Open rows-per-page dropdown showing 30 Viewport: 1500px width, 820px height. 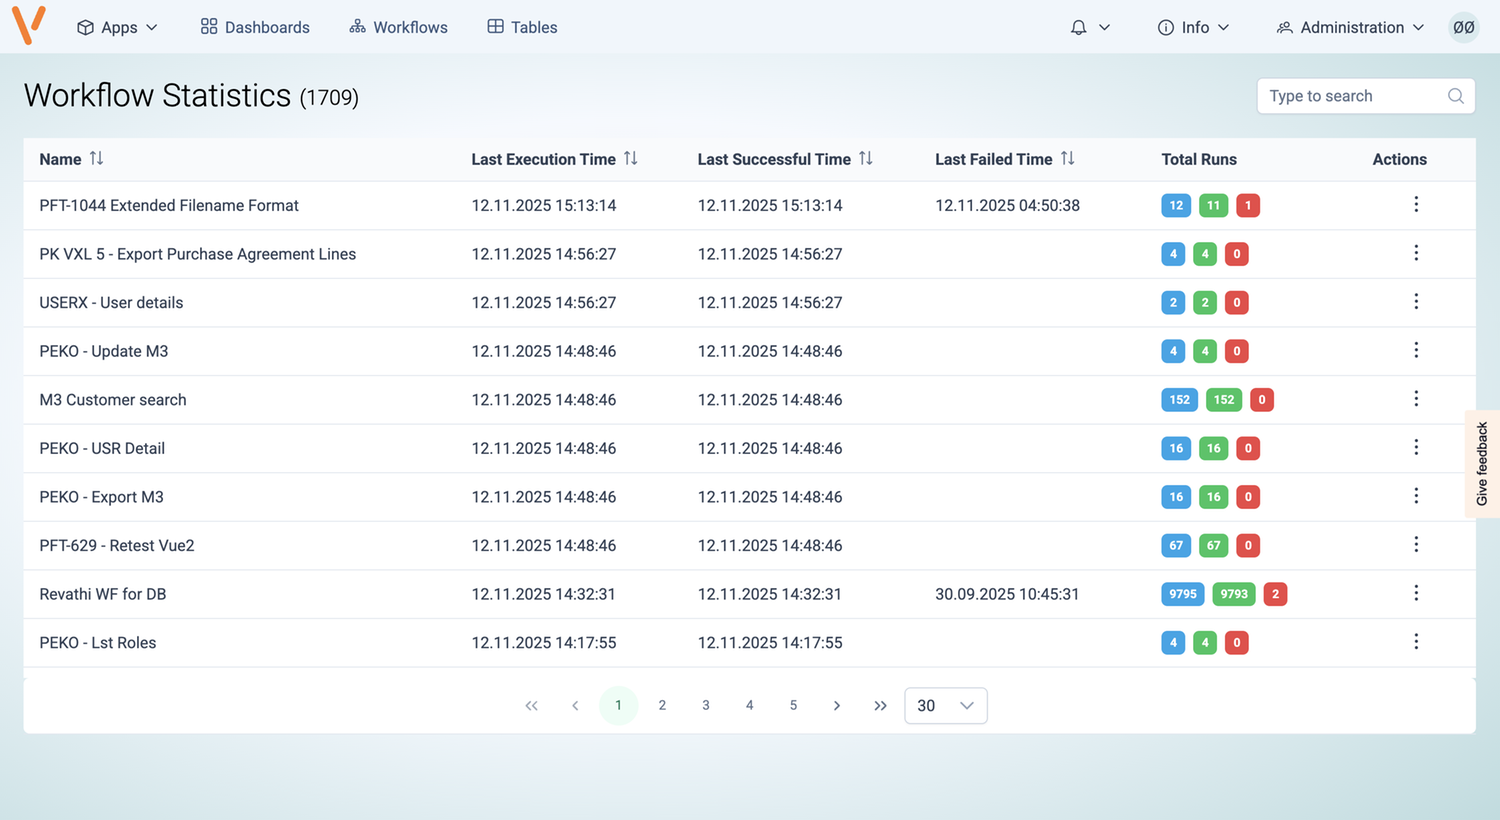pyautogui.click(x=946, y=706)
